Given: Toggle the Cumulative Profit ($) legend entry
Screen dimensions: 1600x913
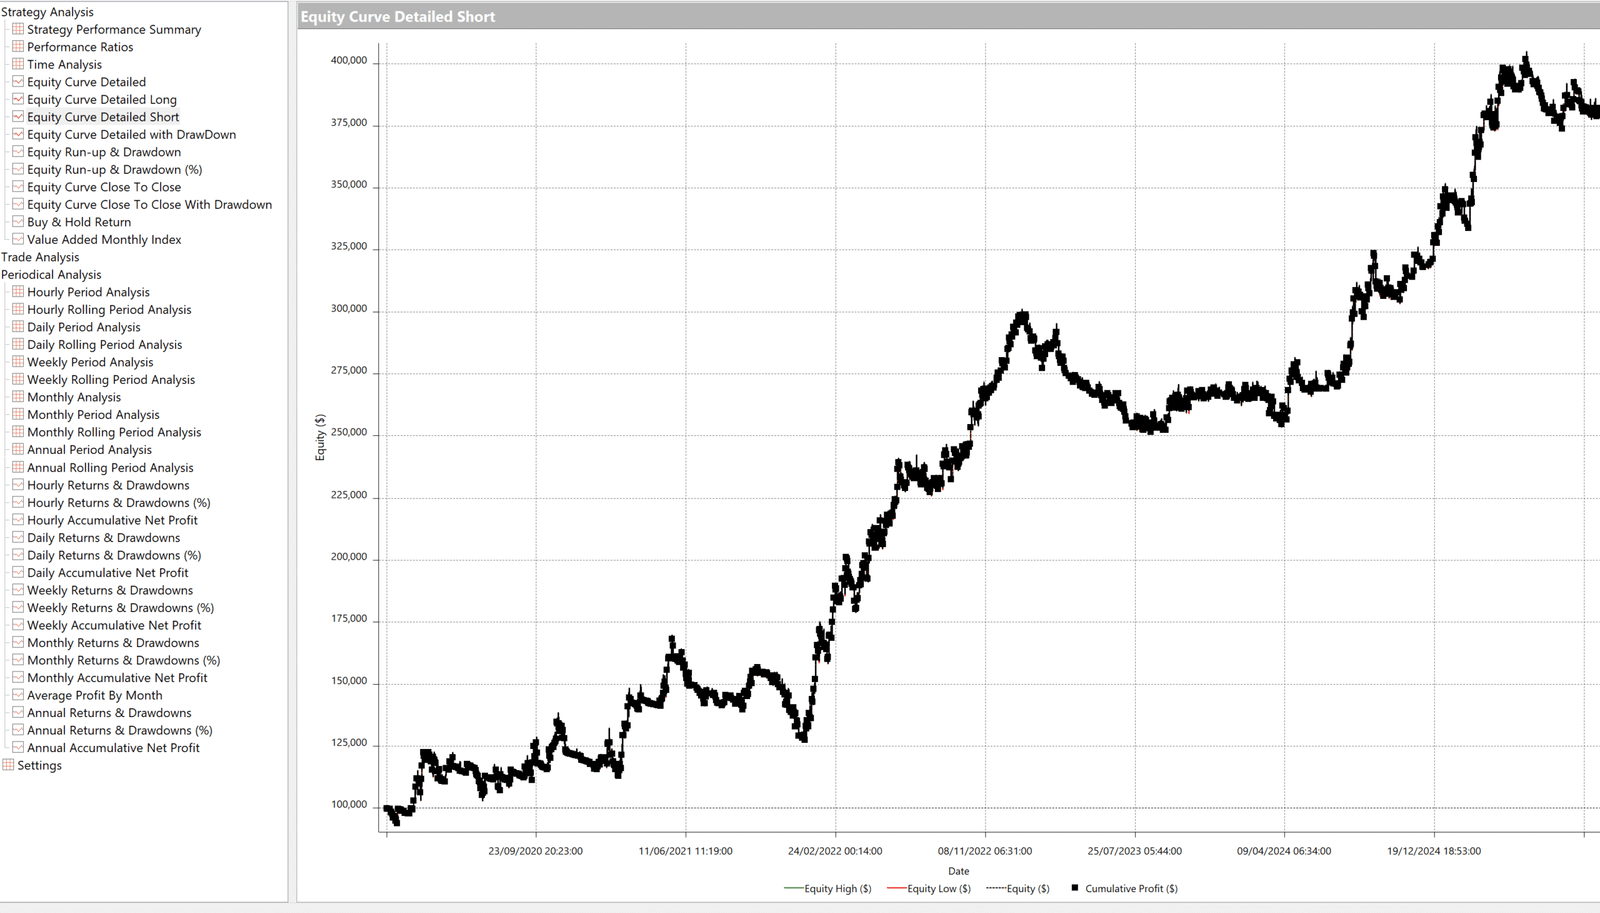Looking at the screenshot, I should click(1131, 889).
